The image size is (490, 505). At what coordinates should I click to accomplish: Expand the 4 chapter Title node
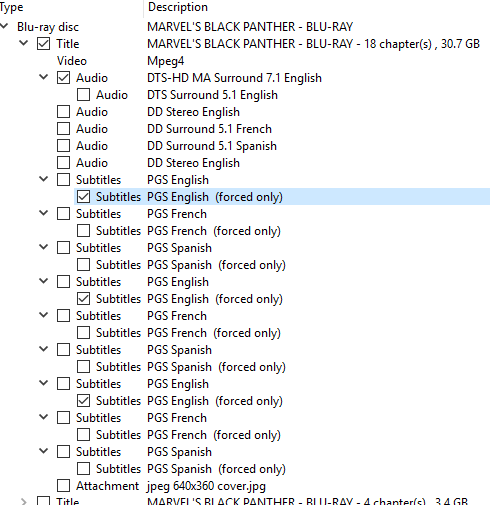pos(23,501)
